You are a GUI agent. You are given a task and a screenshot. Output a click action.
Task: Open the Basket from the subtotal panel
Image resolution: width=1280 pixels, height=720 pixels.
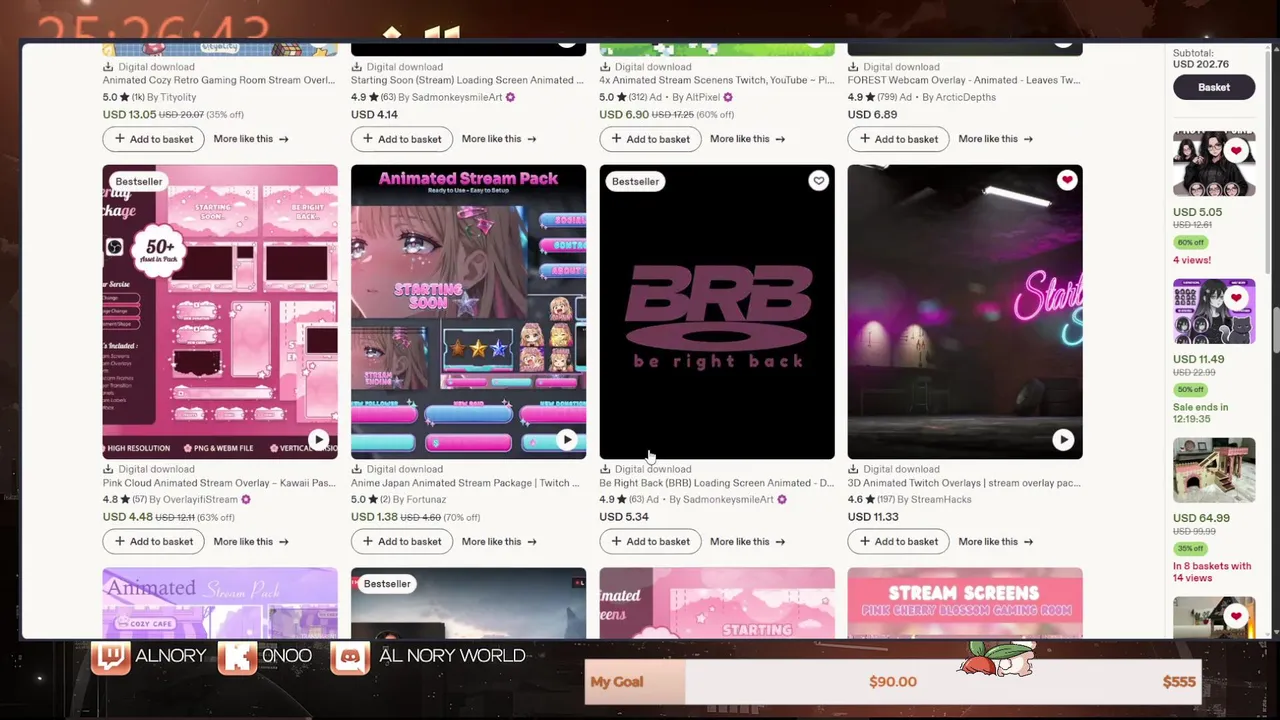coord(1214,87)
